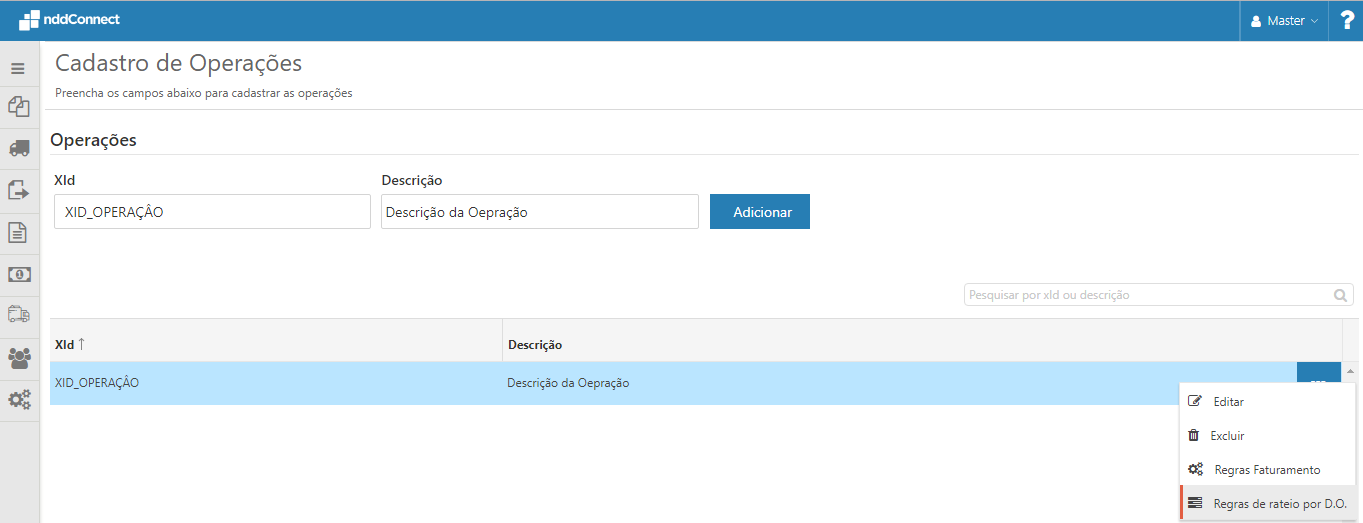Choose Regras Faturamento menu entry
Viewport: 1363px width, 523px height.
1268,469
